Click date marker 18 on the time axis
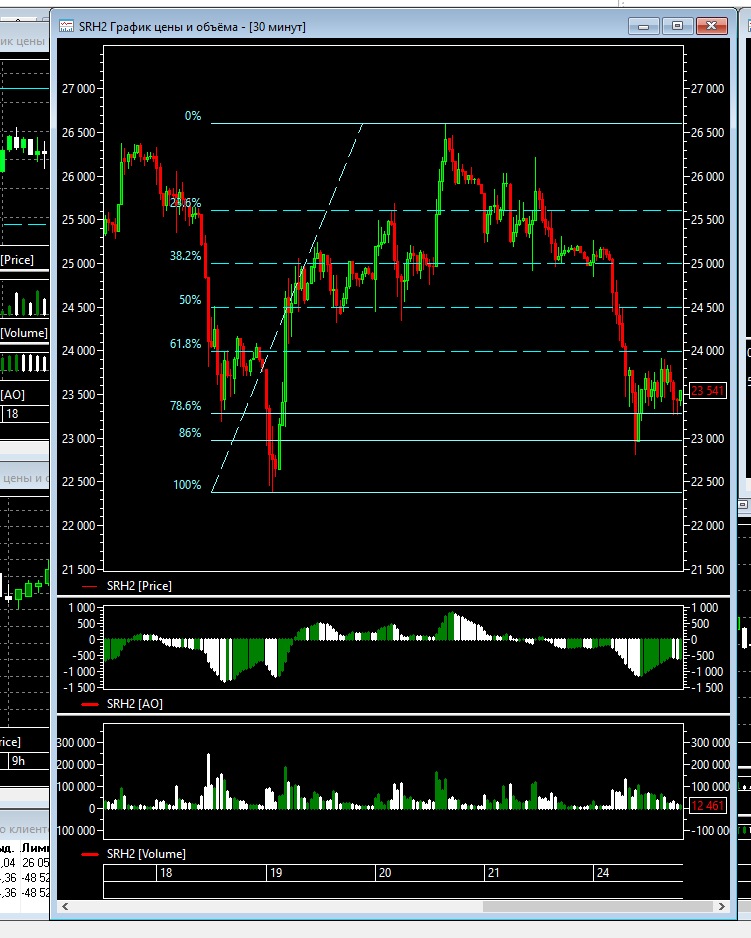This screenshot has height=938, width=751. pos(166,873)
